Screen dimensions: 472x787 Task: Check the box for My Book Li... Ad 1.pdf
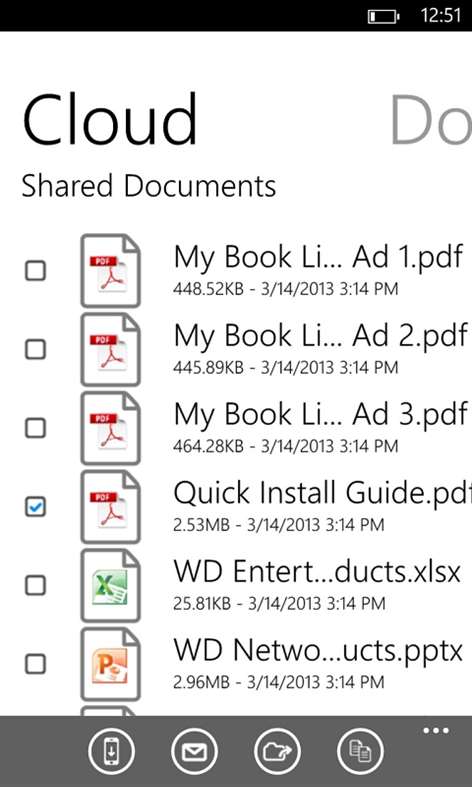point(35,271)
